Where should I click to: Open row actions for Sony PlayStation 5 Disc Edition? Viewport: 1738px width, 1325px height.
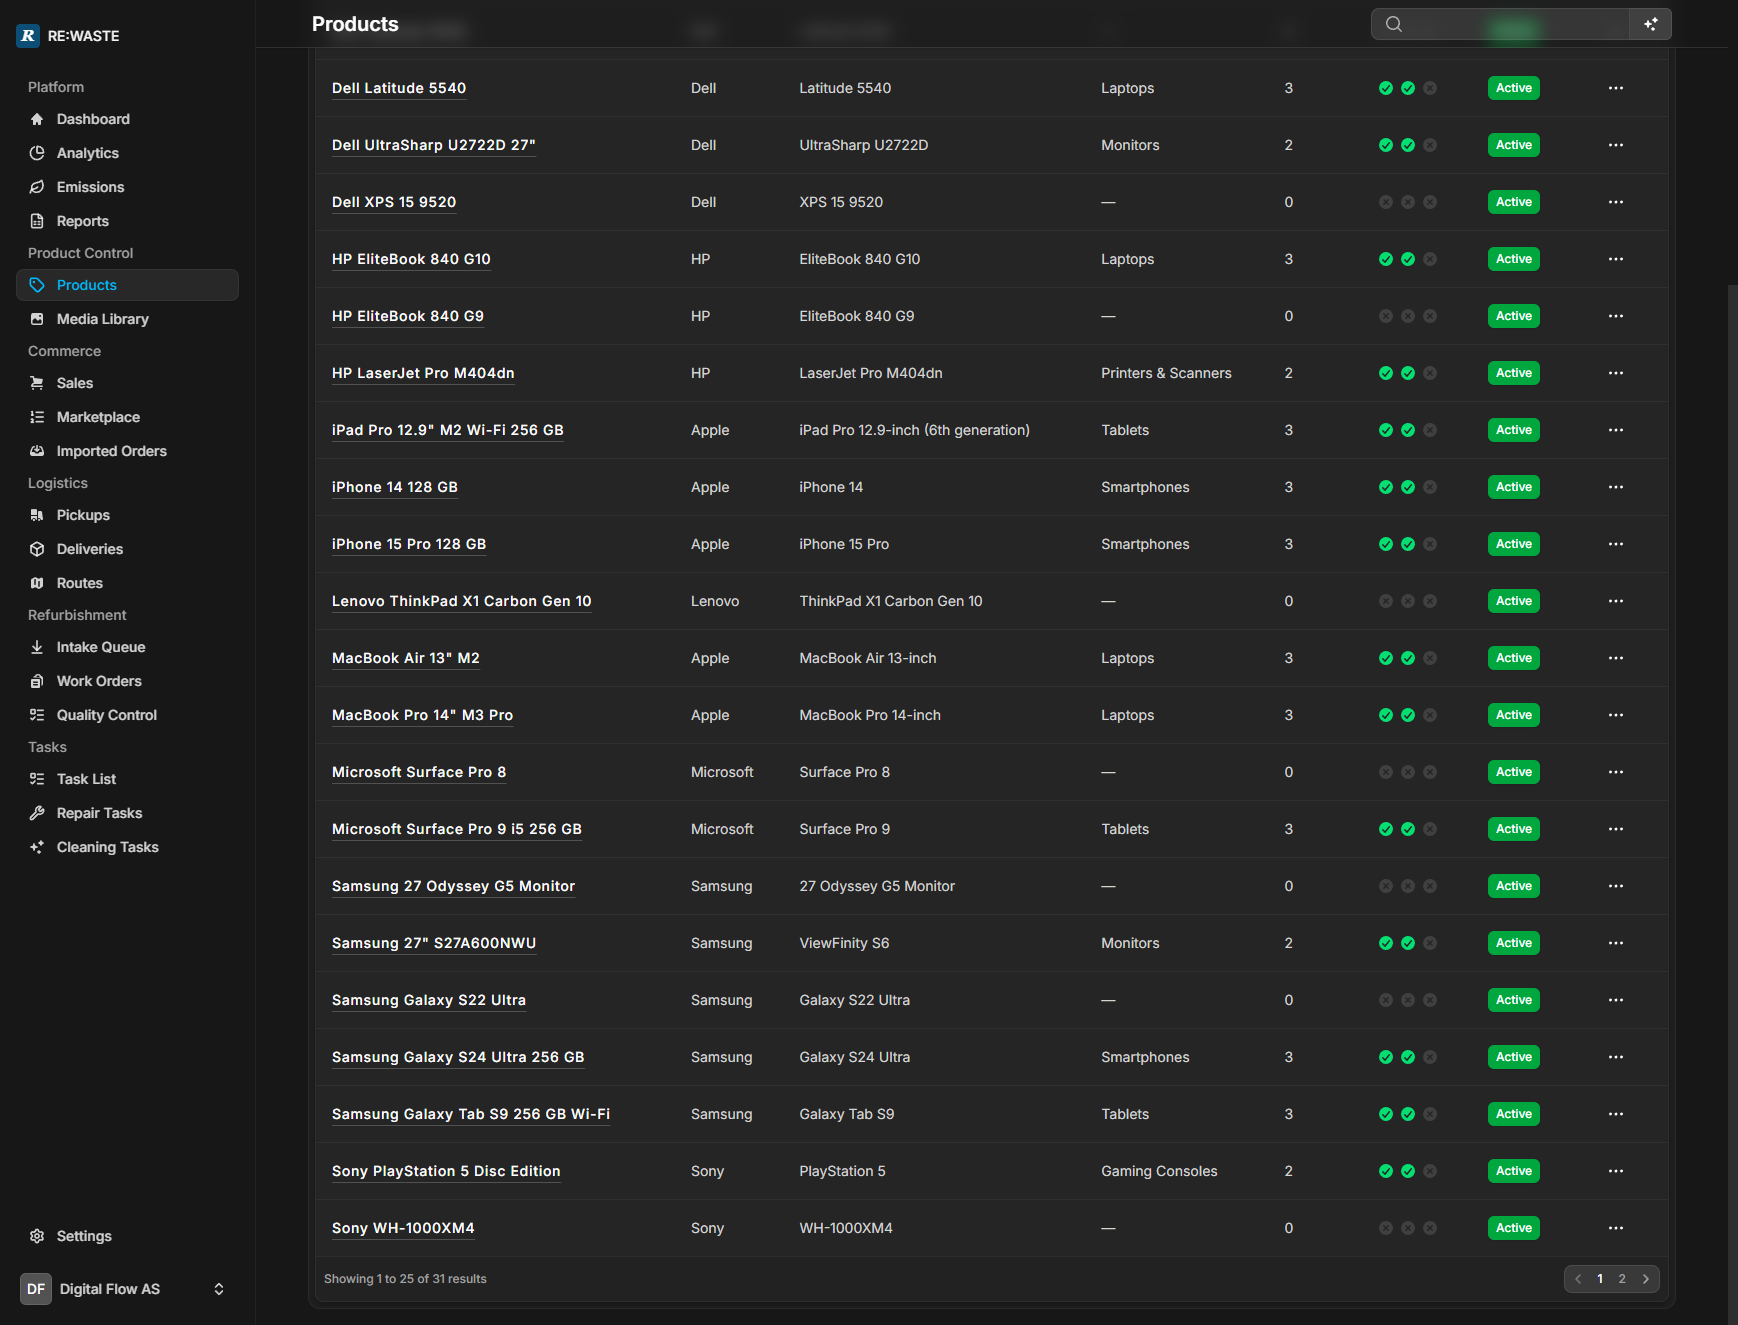tap(1616, 1171)
